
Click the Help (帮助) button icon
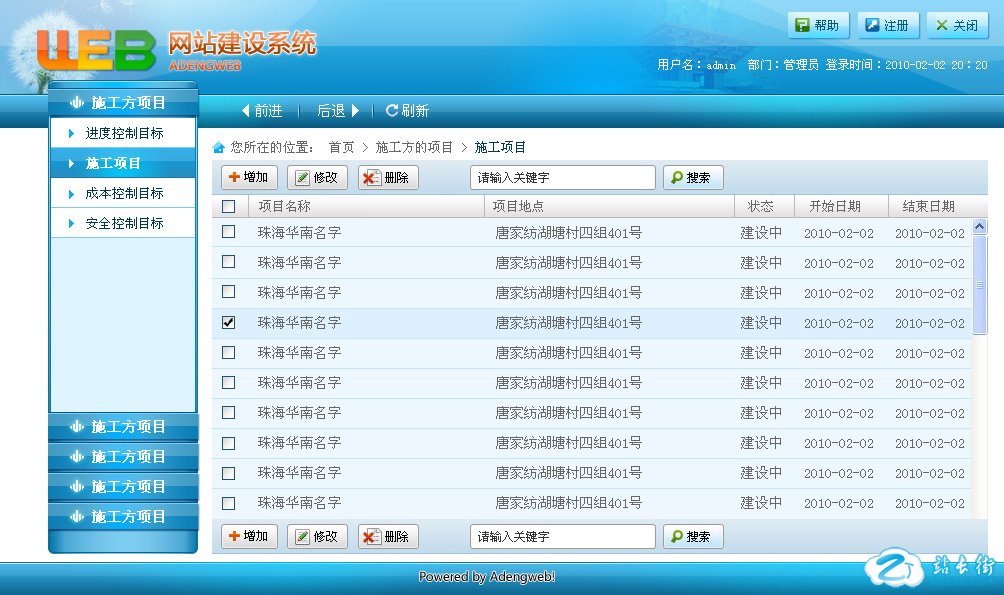tap(802, 26)
